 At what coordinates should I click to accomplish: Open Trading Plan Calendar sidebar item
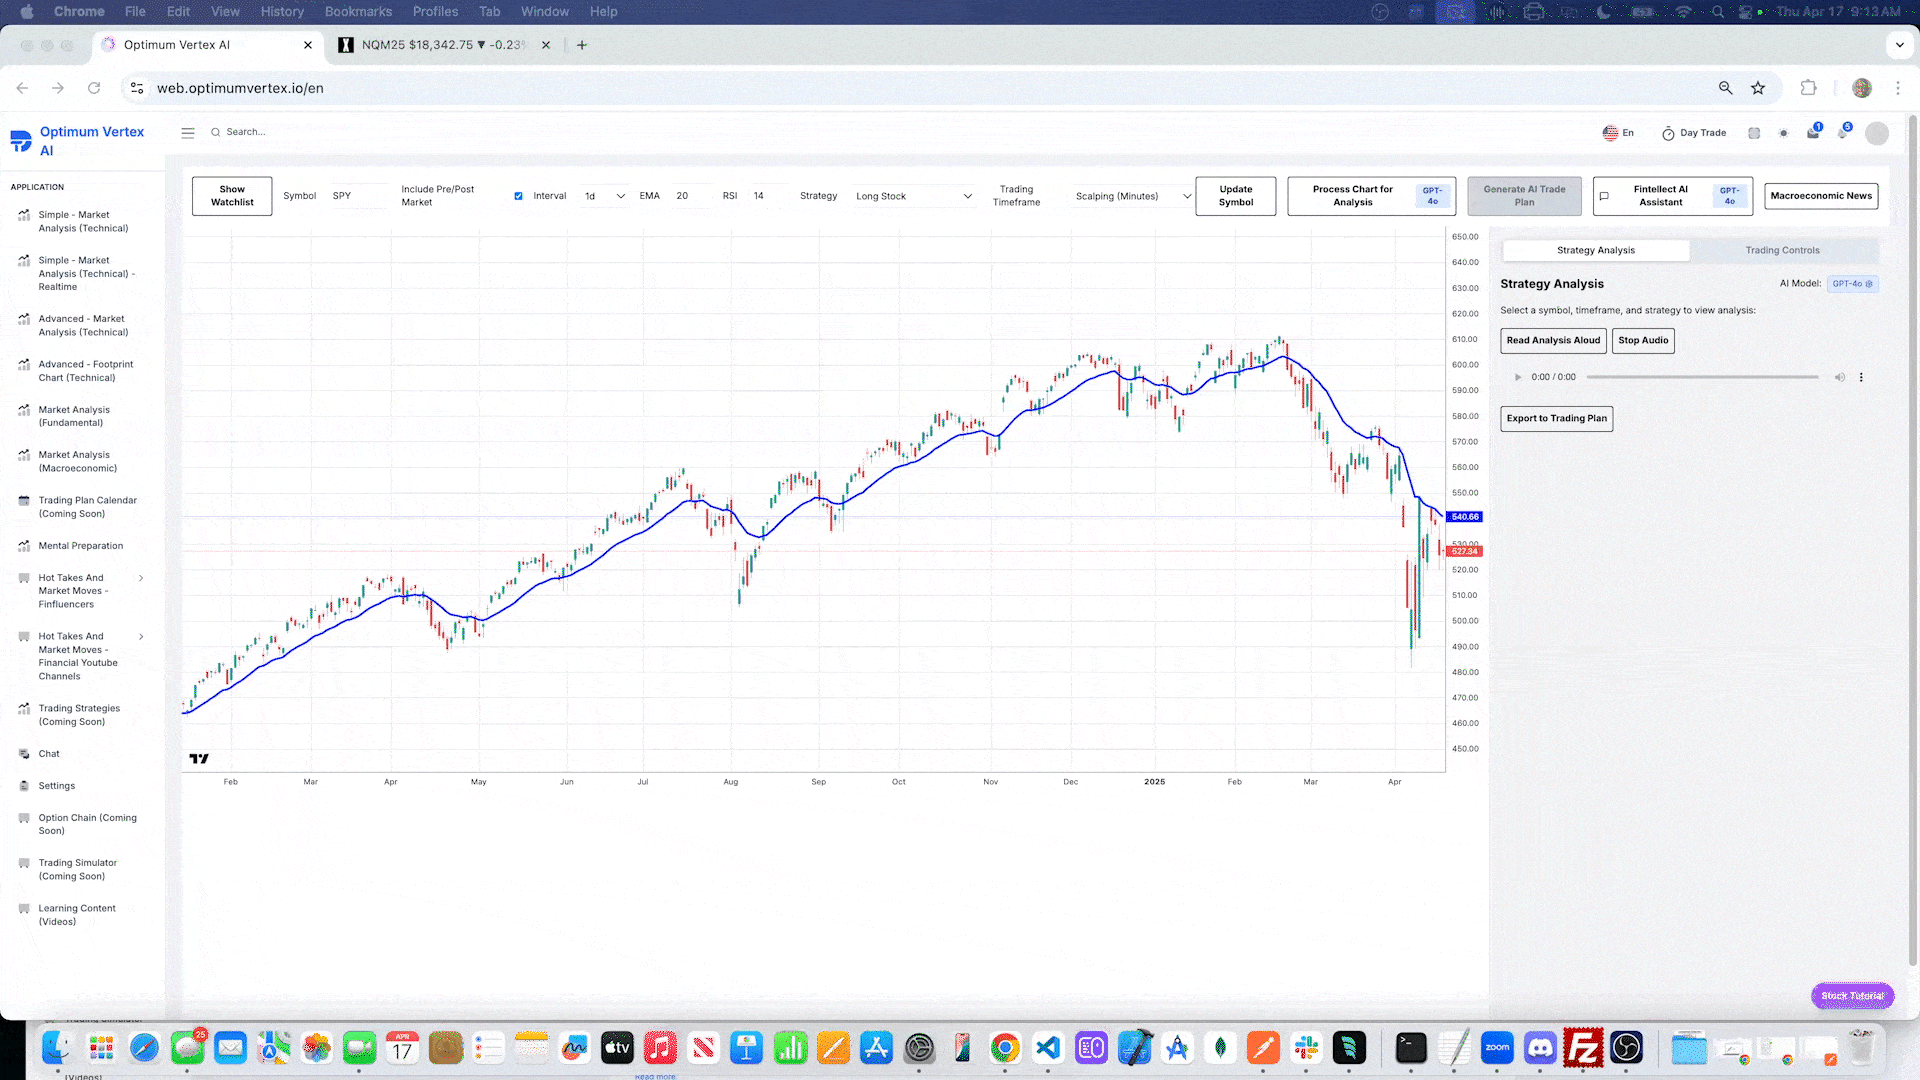tap(81, 507)
